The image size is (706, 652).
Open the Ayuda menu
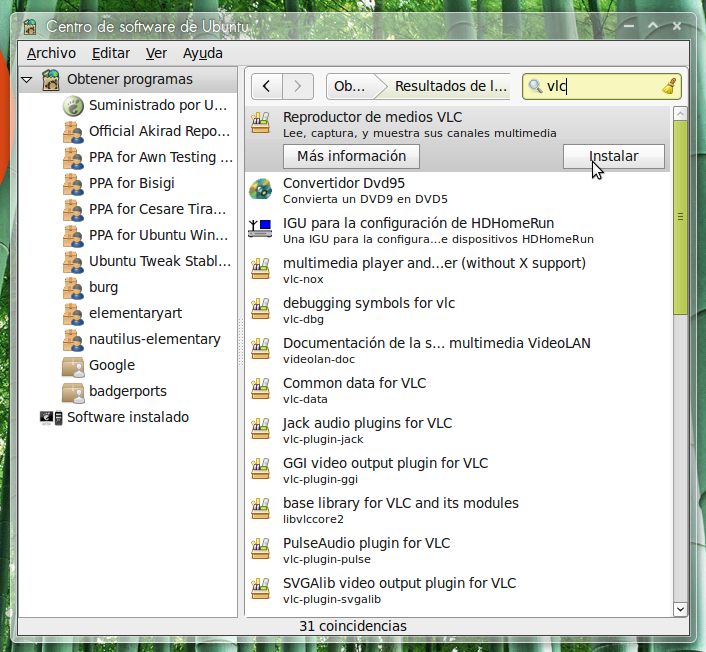(203, 53)
